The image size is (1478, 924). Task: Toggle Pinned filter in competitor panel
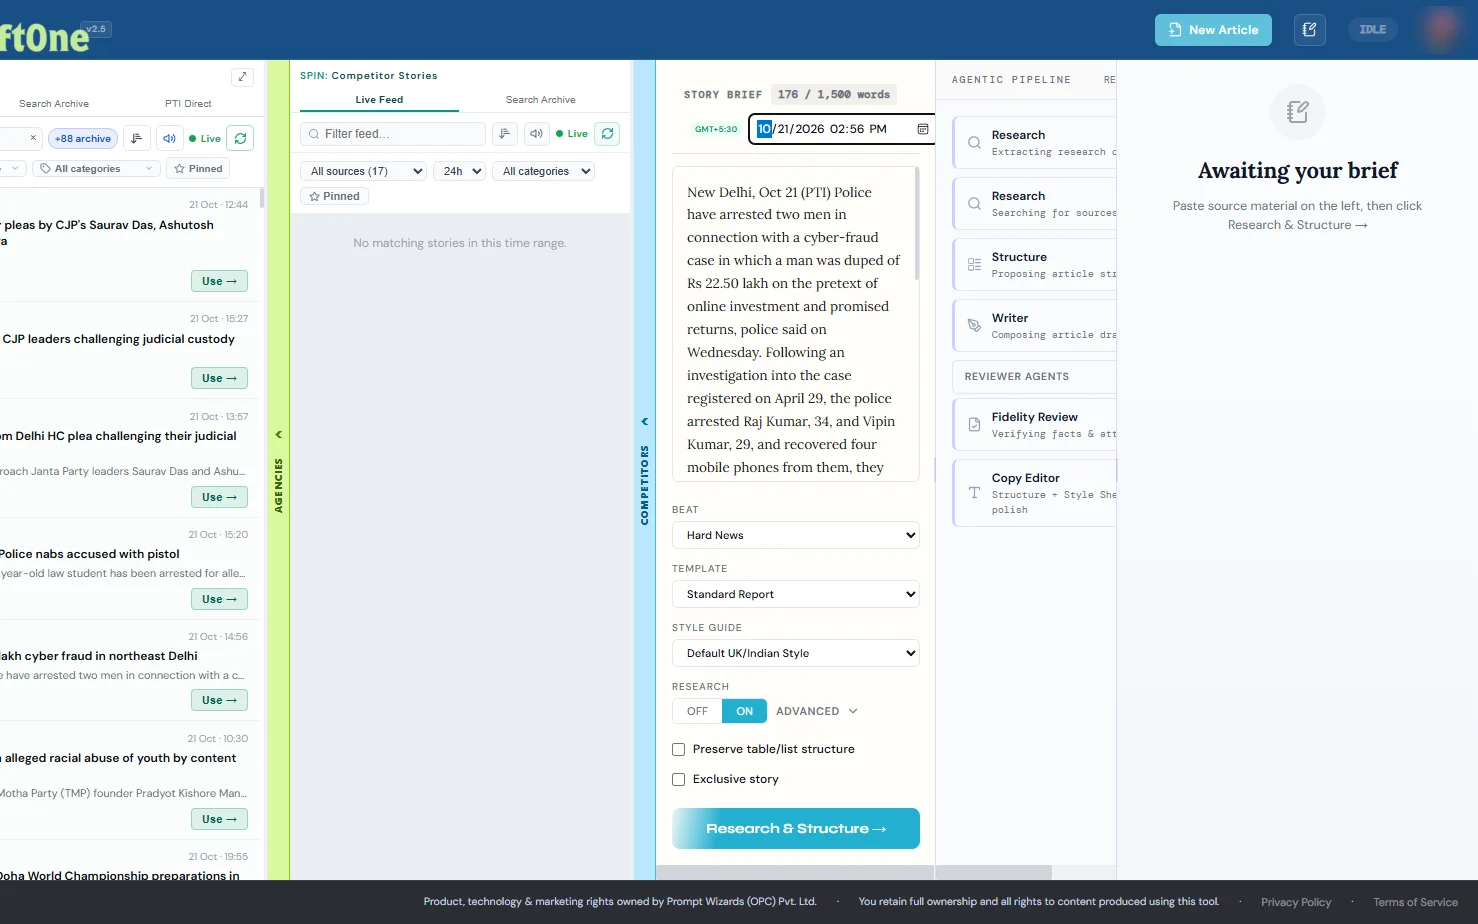pos(334,196)
